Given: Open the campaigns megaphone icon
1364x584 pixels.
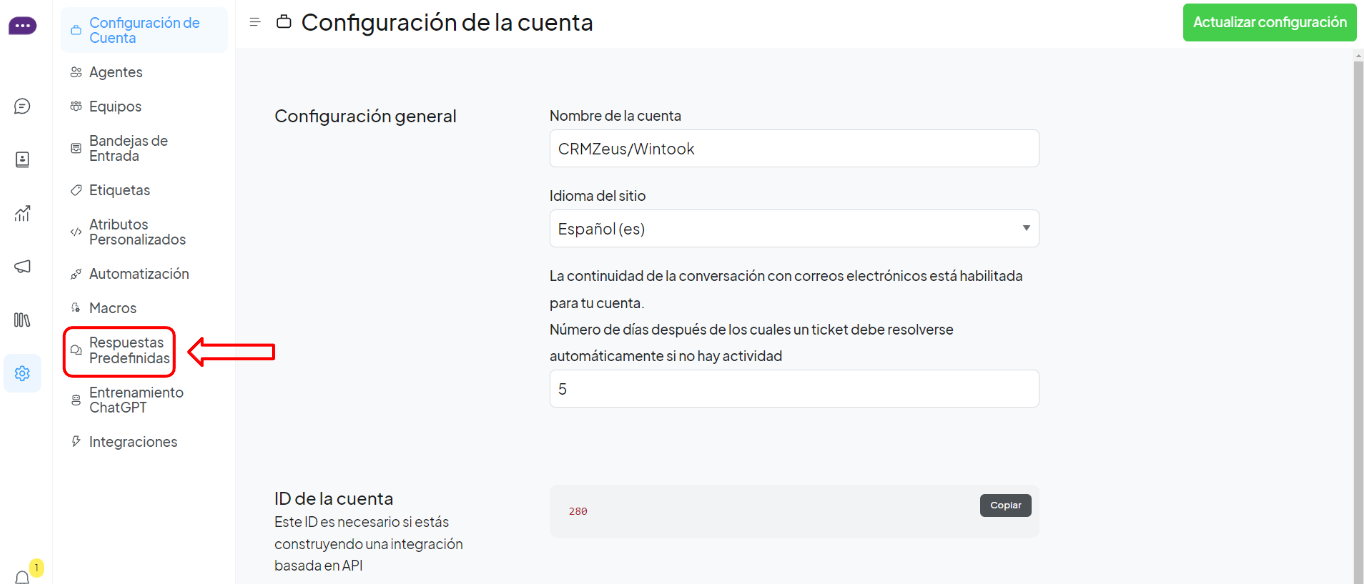Looking at the screenshot, I should (22, 266).
